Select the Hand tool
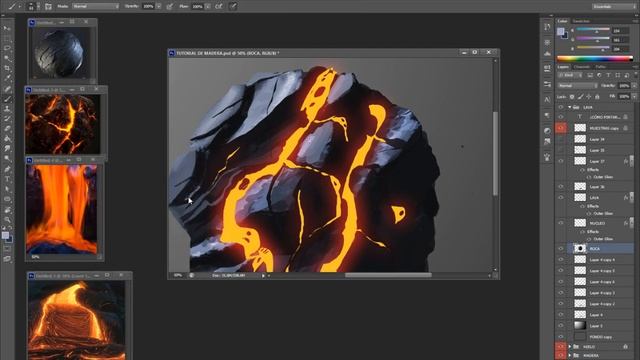The image size is (640, 360). [x=7, y=210]
